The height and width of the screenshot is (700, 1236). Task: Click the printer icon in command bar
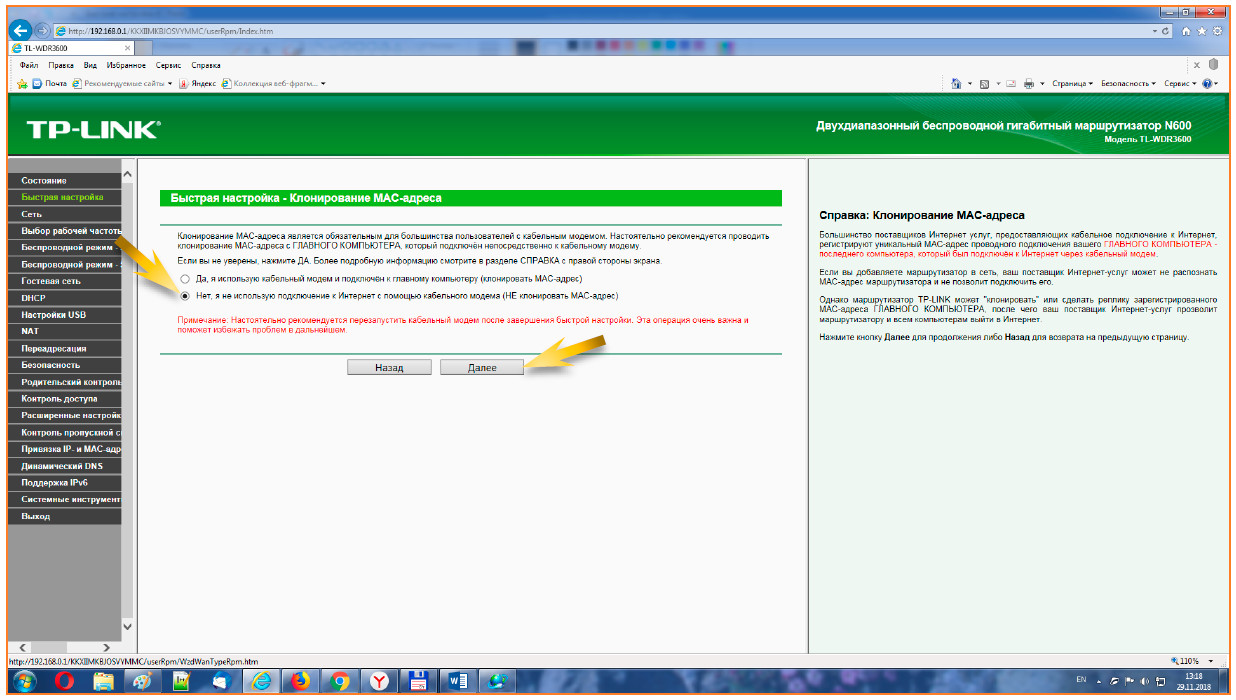1028,83
